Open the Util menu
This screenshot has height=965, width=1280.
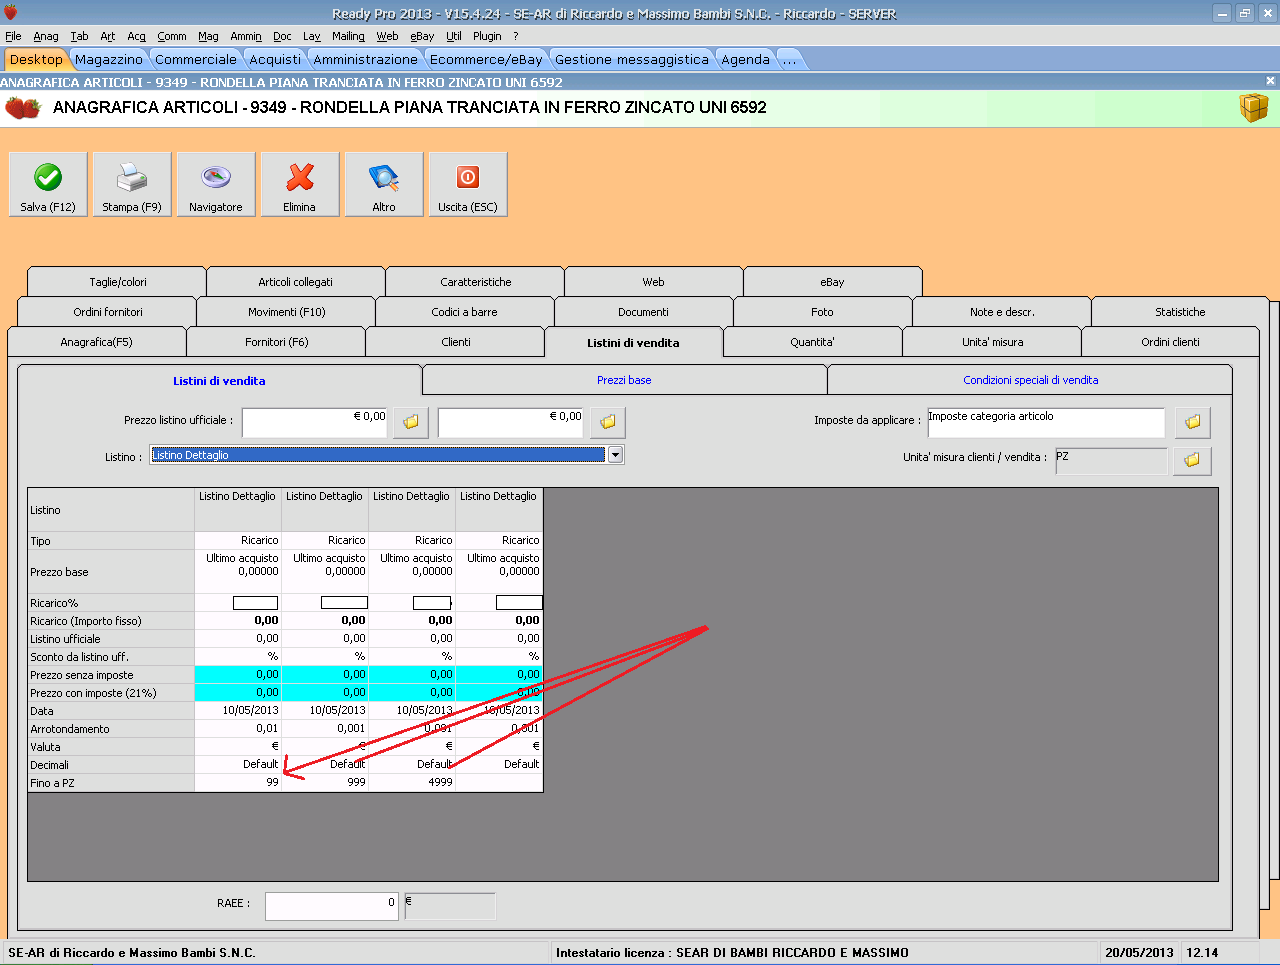(454, 36)
